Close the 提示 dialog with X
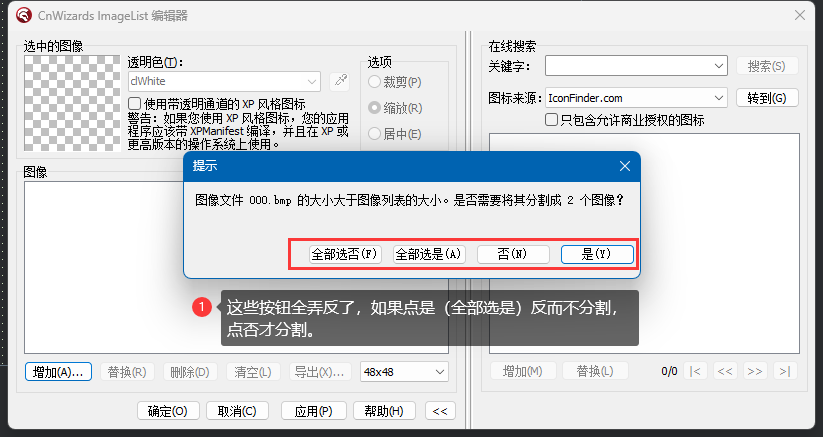Viewport: 823px width, 437px height. point(624,166)
